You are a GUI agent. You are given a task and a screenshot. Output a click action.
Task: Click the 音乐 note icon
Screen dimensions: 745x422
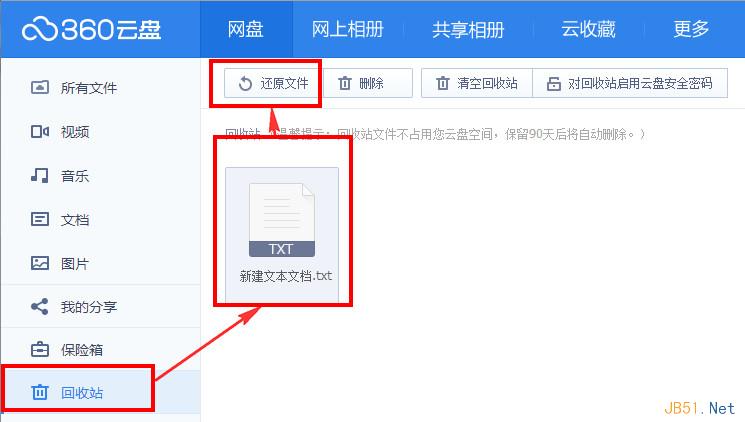pos(40,175)
